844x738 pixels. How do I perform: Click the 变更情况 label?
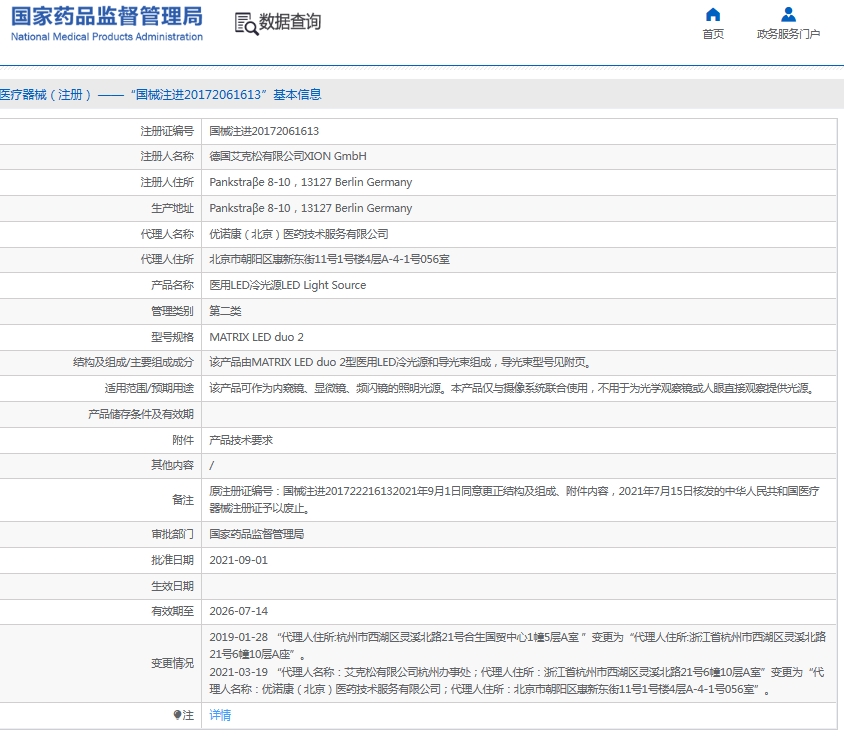point(172,663)
